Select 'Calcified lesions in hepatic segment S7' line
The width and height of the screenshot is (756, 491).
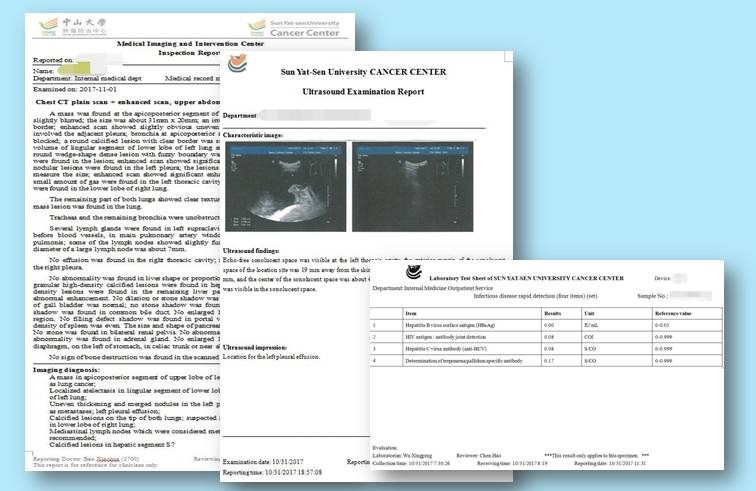(x=112, y=445)
